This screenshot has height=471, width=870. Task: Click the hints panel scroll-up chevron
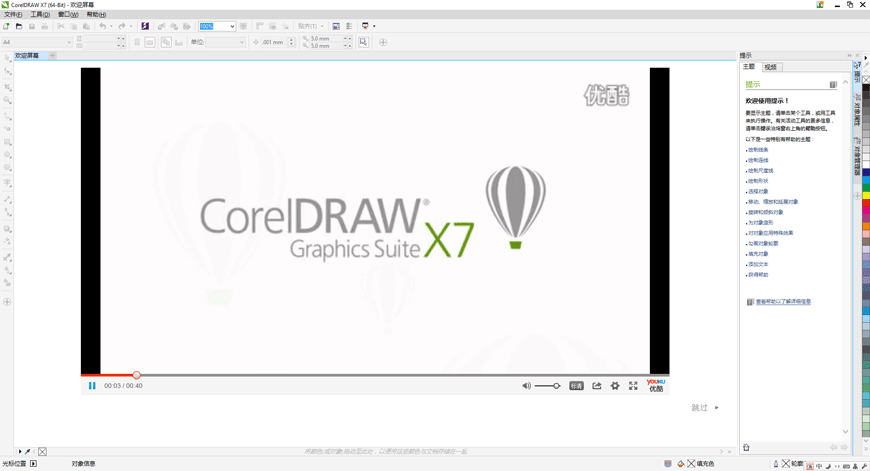845,82
